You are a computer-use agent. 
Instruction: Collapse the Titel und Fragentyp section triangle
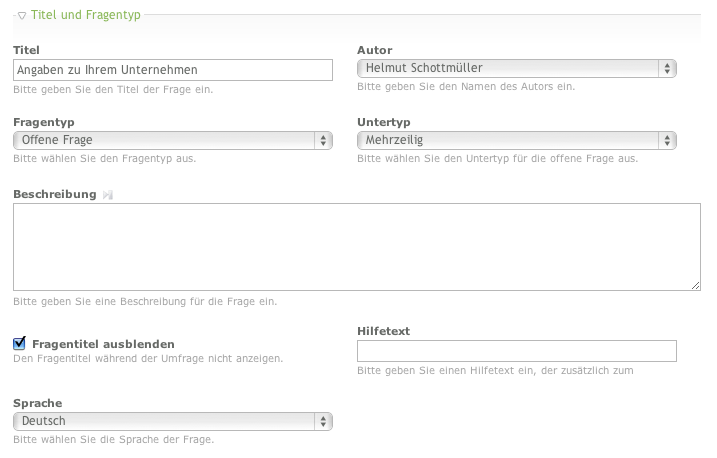[22, 16]
